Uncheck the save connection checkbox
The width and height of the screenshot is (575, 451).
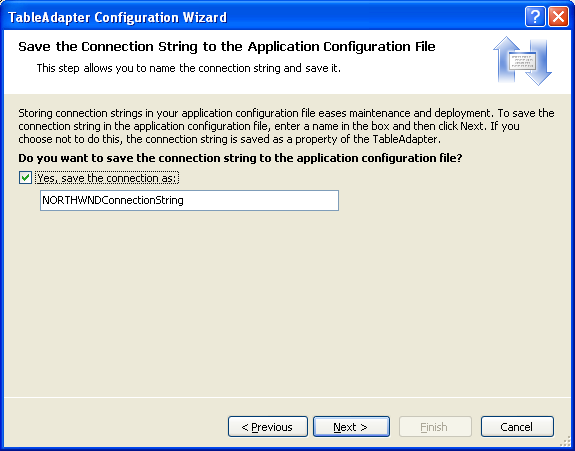pyautogui.click(x=25, y=178)
